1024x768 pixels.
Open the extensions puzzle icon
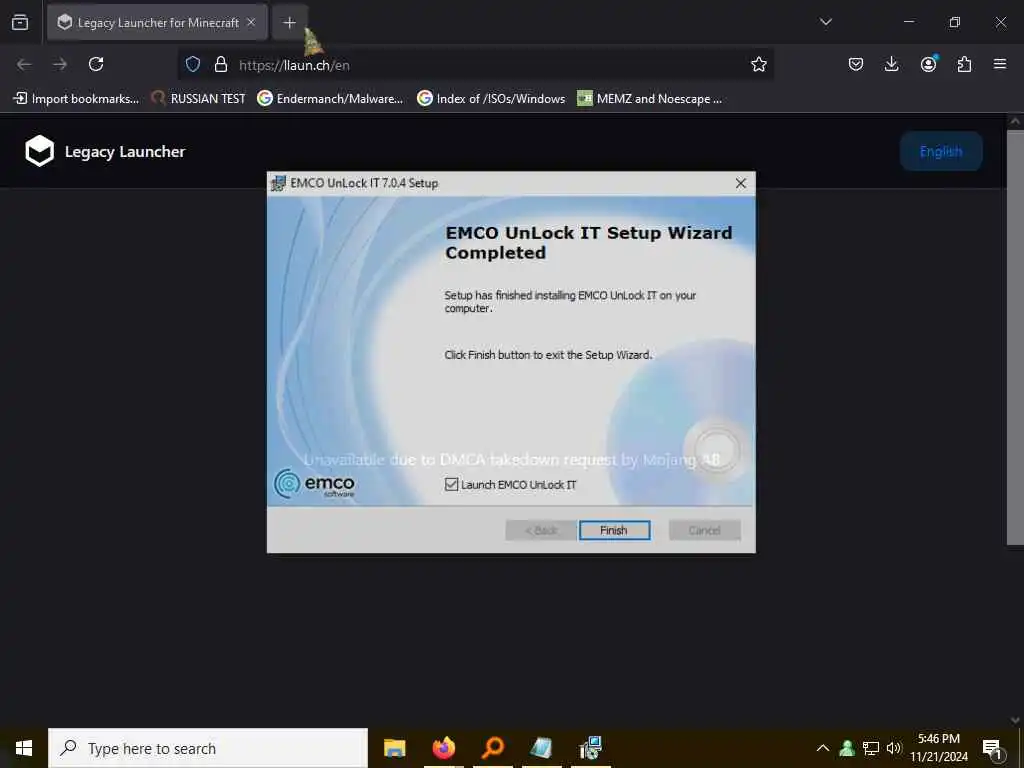tap(964, 64)
